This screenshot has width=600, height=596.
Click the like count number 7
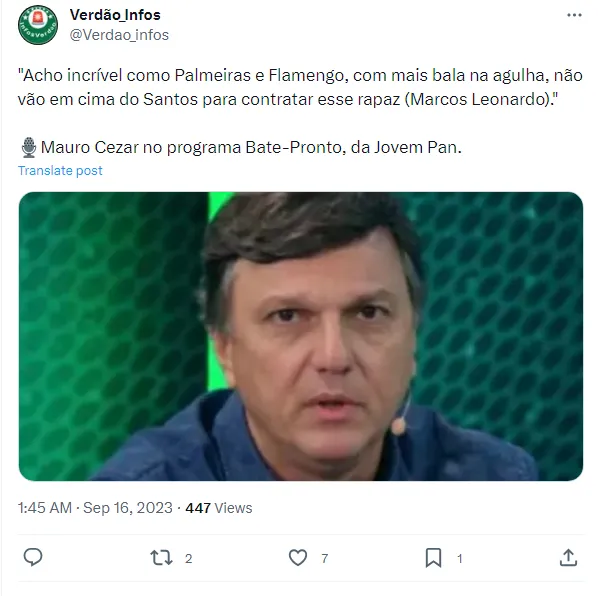click(324, 559)
